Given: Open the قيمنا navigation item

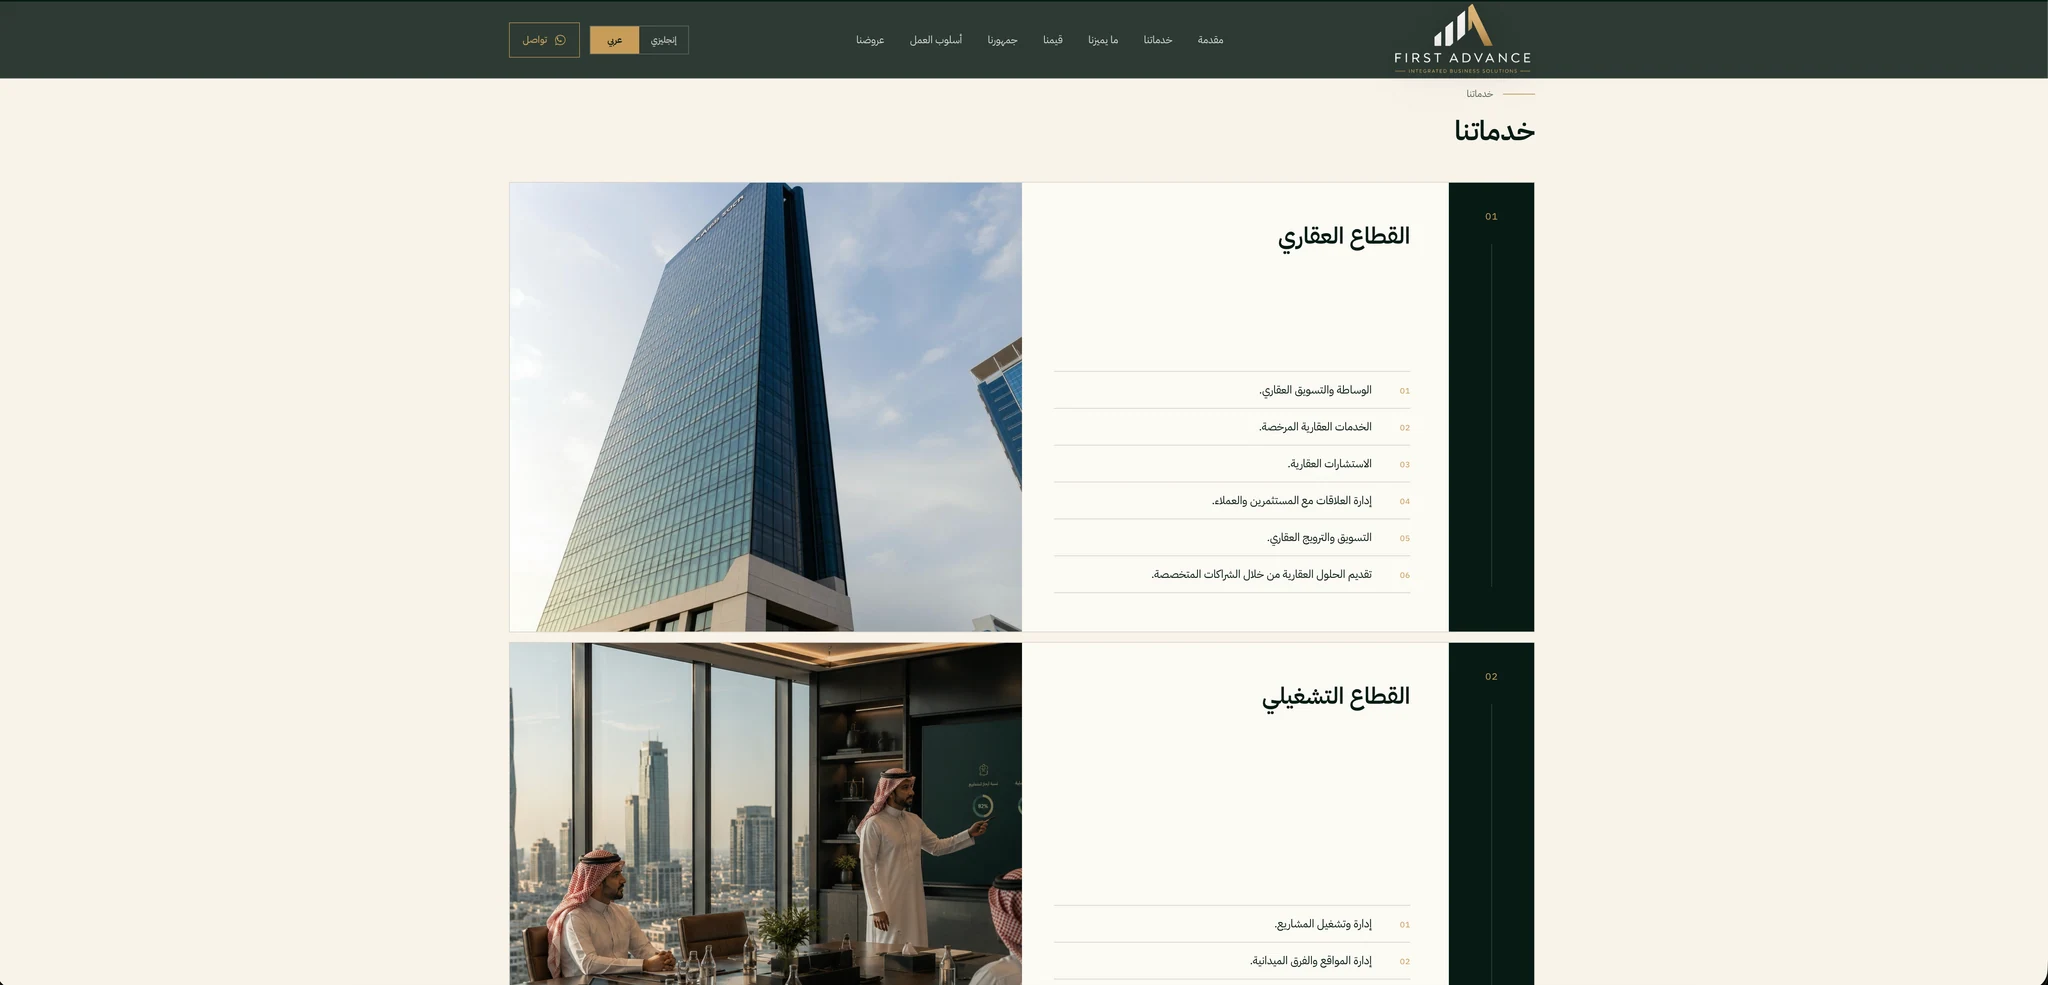Looking at the screenshot, I should point(1052,40).
